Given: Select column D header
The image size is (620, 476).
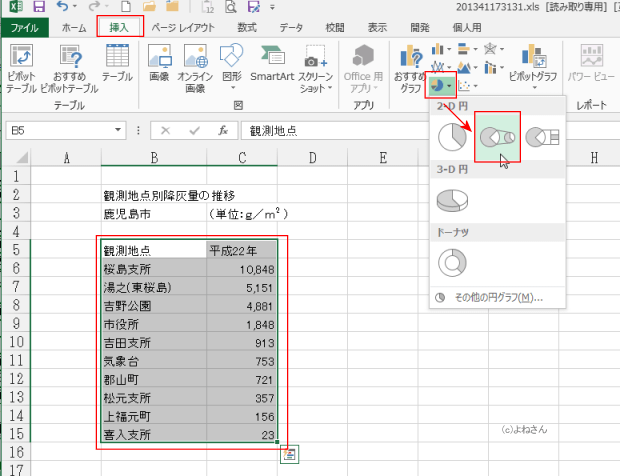Looking at the screenshot, I should tap(312, 158).
